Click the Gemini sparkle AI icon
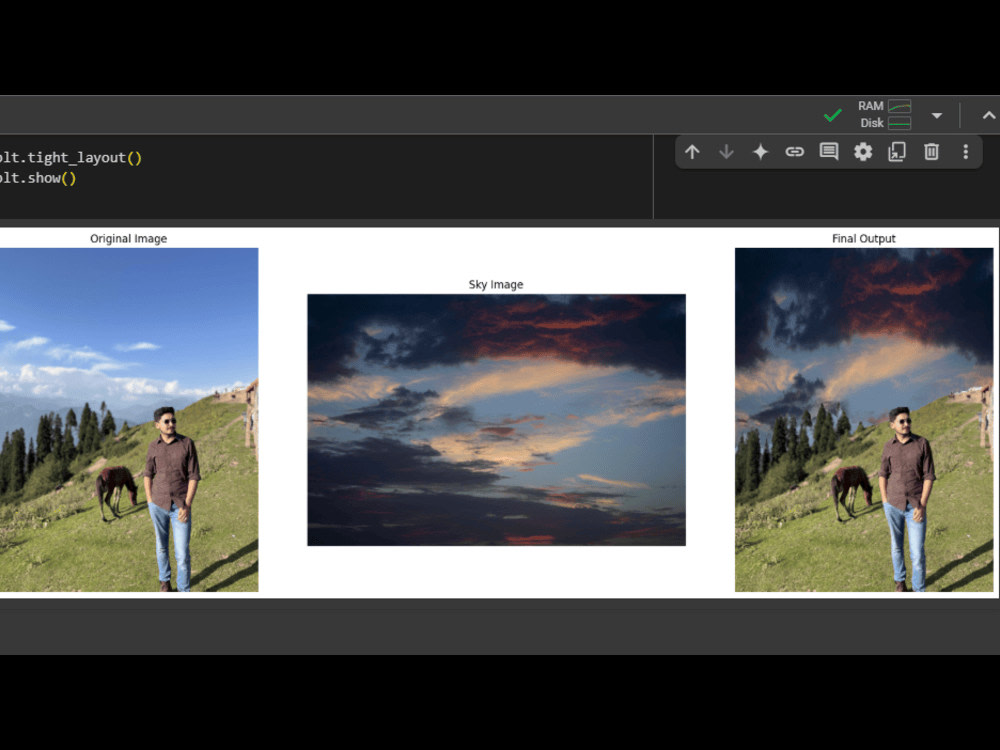Viewport: 1000px width, 750px height. pyautogui.click(x=760, y=152)
